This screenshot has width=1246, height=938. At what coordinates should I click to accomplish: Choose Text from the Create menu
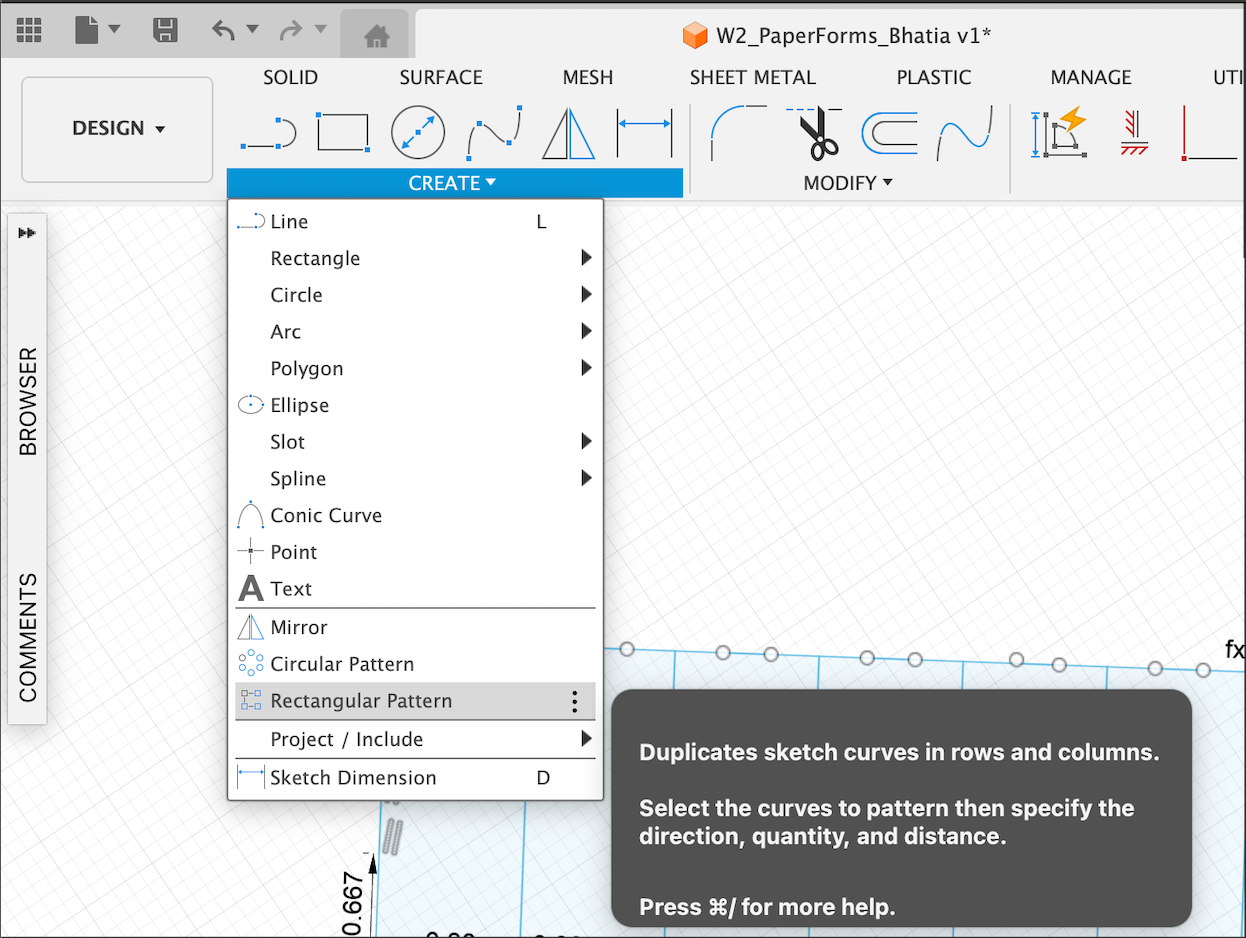pyautogui.click(x=415, y=589)
